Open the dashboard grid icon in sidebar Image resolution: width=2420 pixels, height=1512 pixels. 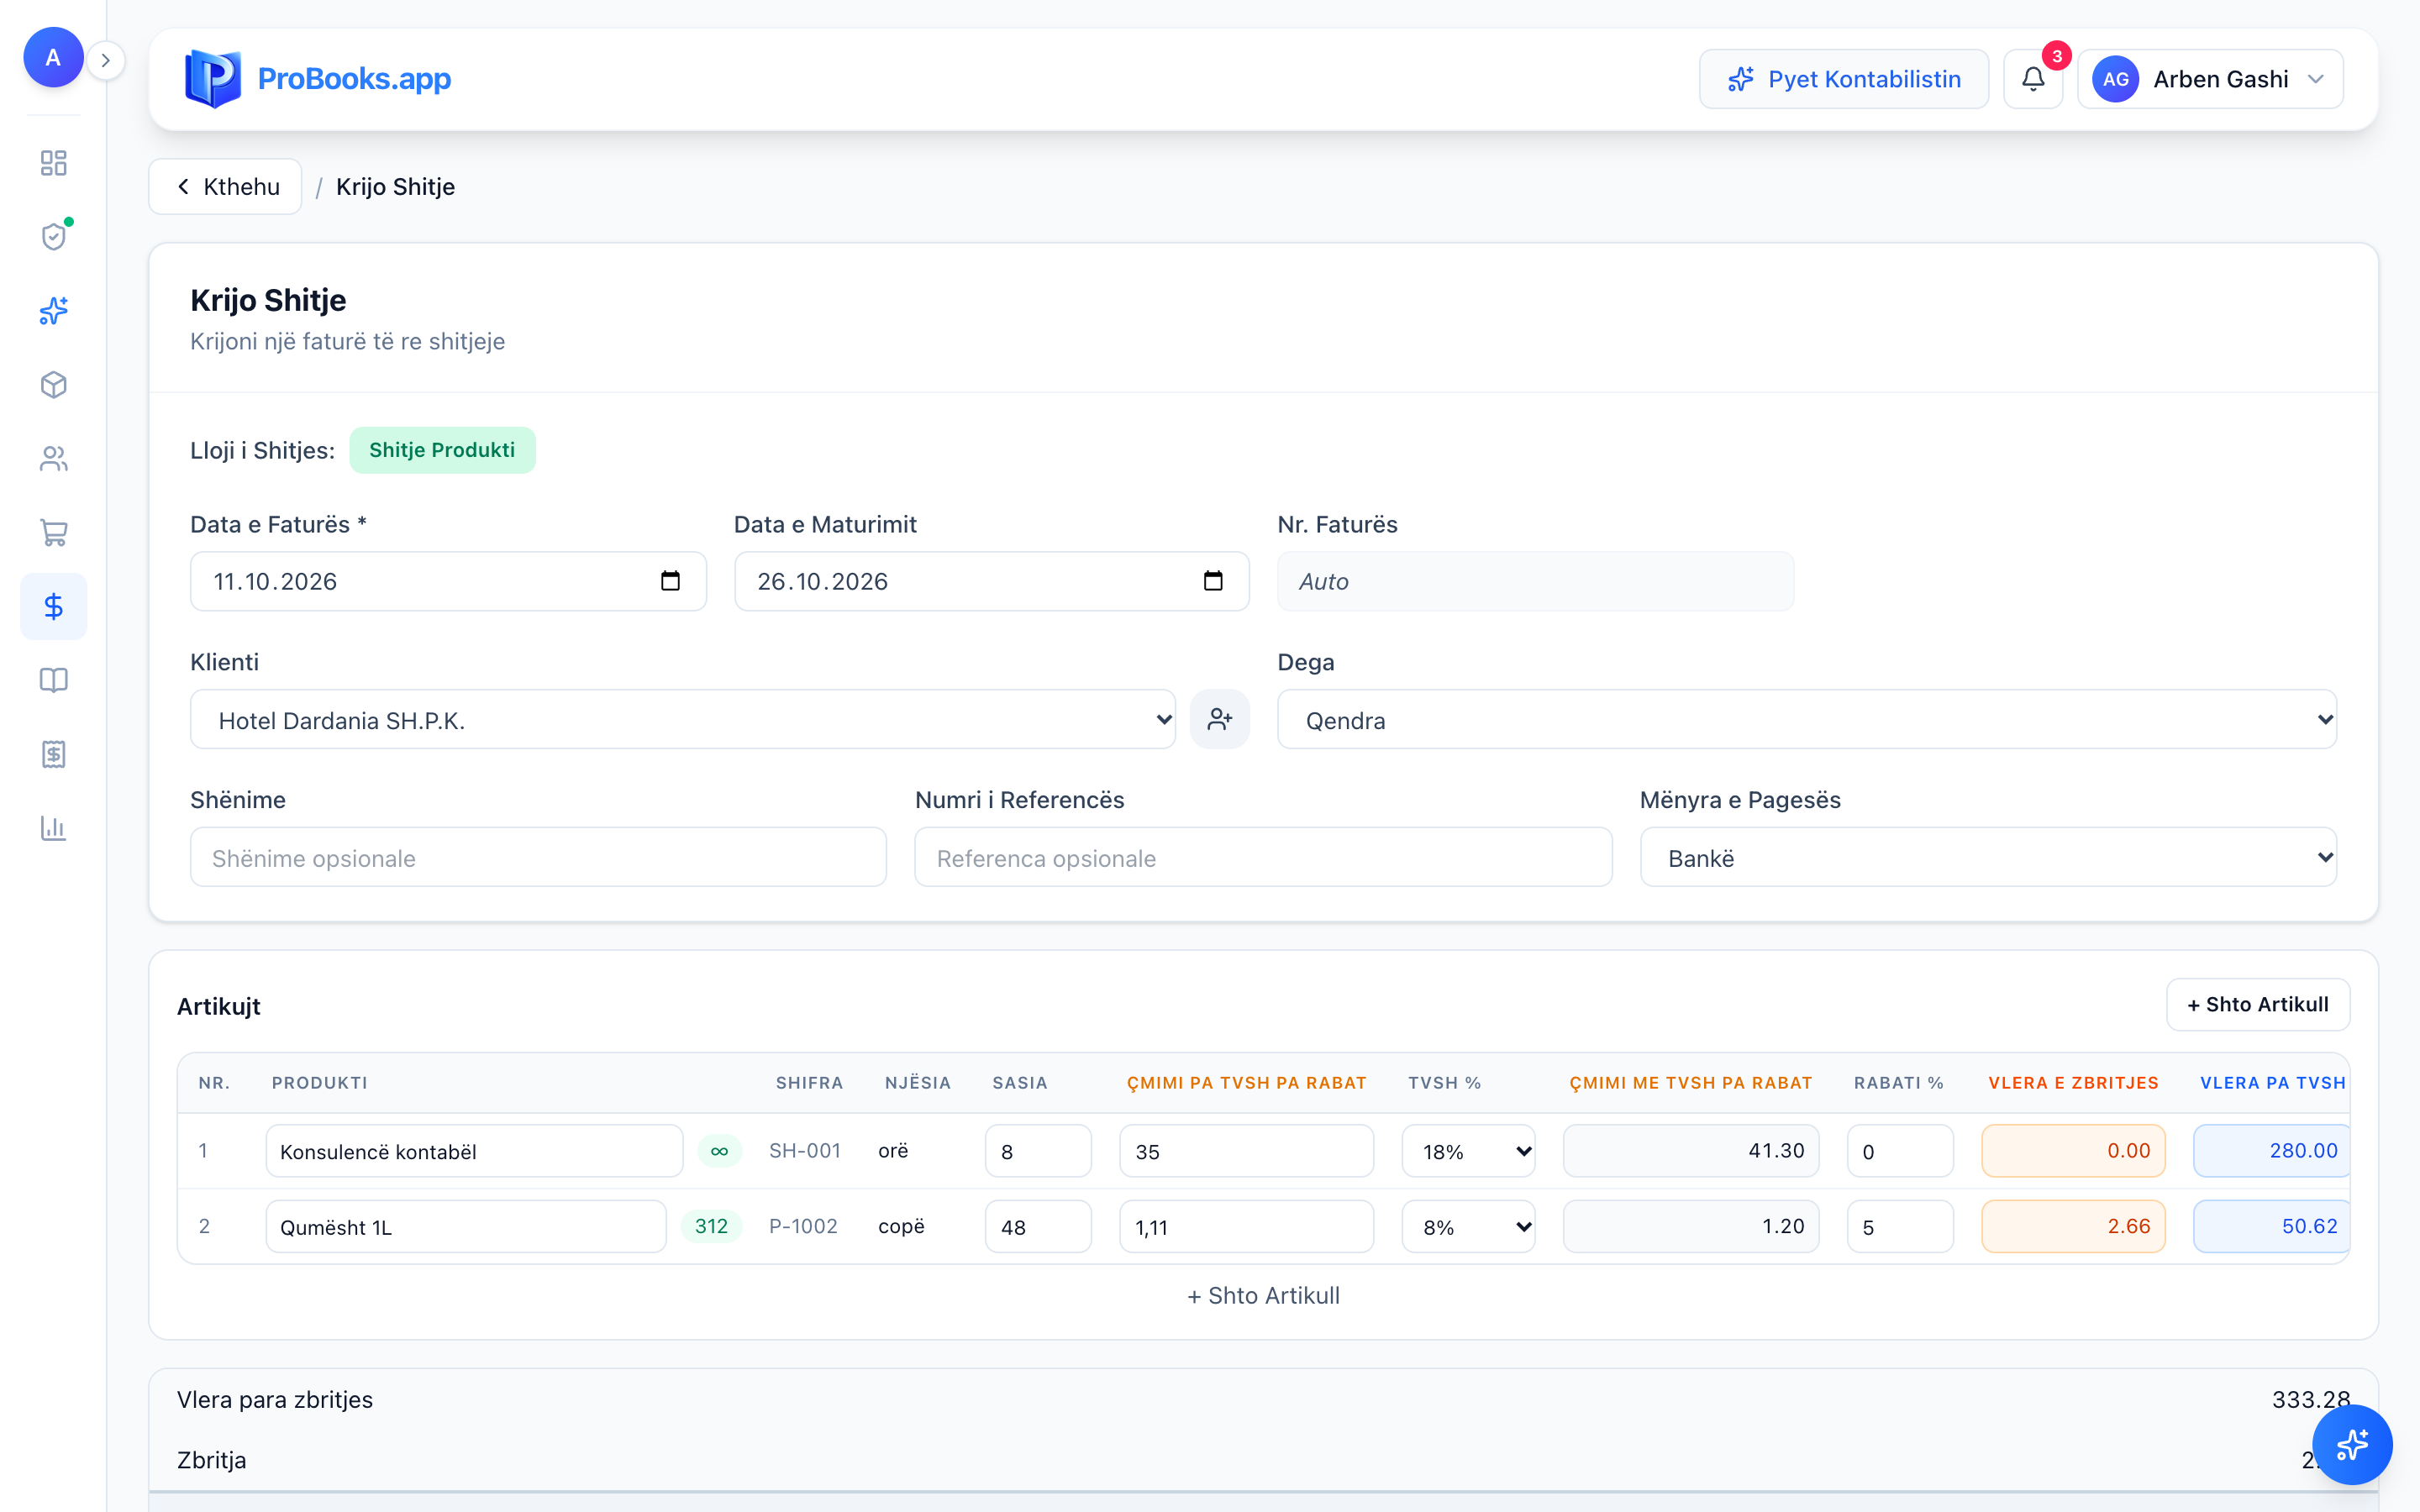pos(53,163)
